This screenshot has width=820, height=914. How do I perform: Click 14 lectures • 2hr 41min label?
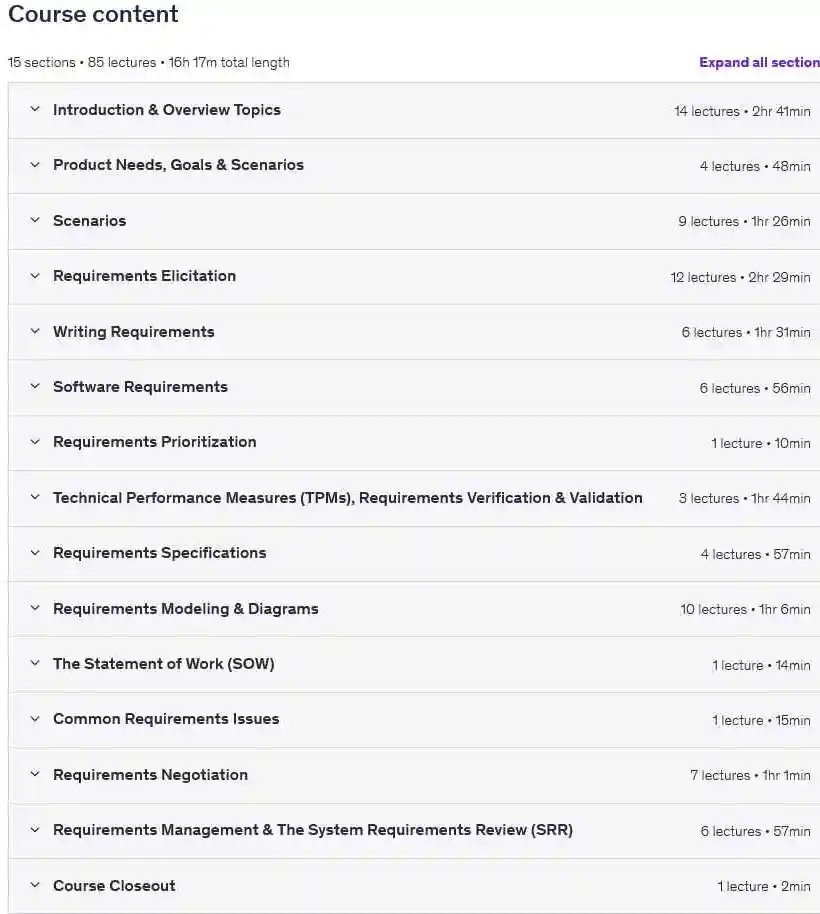(742, 111)
